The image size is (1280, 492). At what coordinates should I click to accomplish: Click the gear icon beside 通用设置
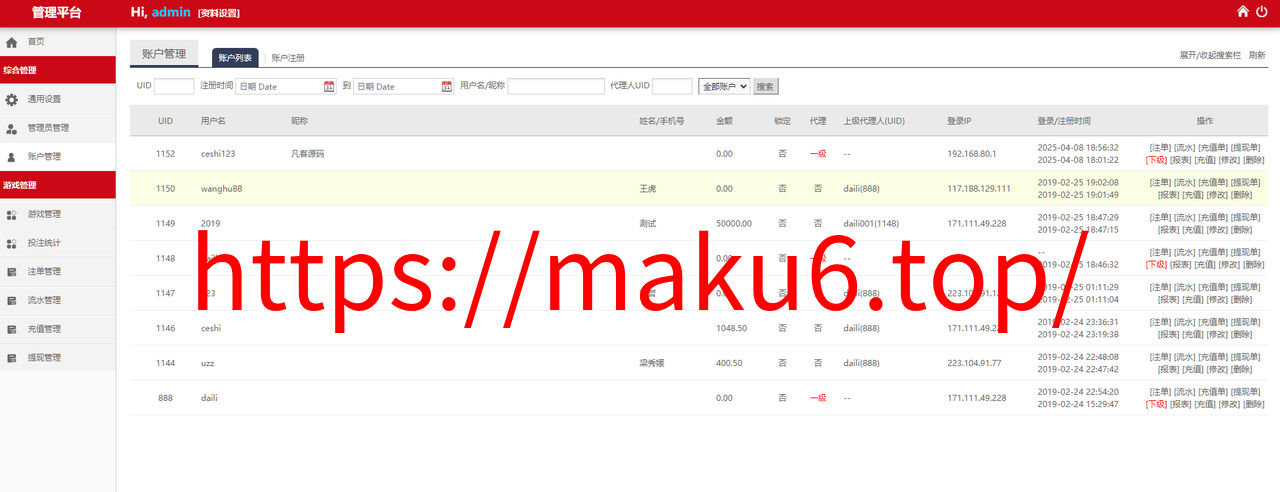tap(12, 100)
